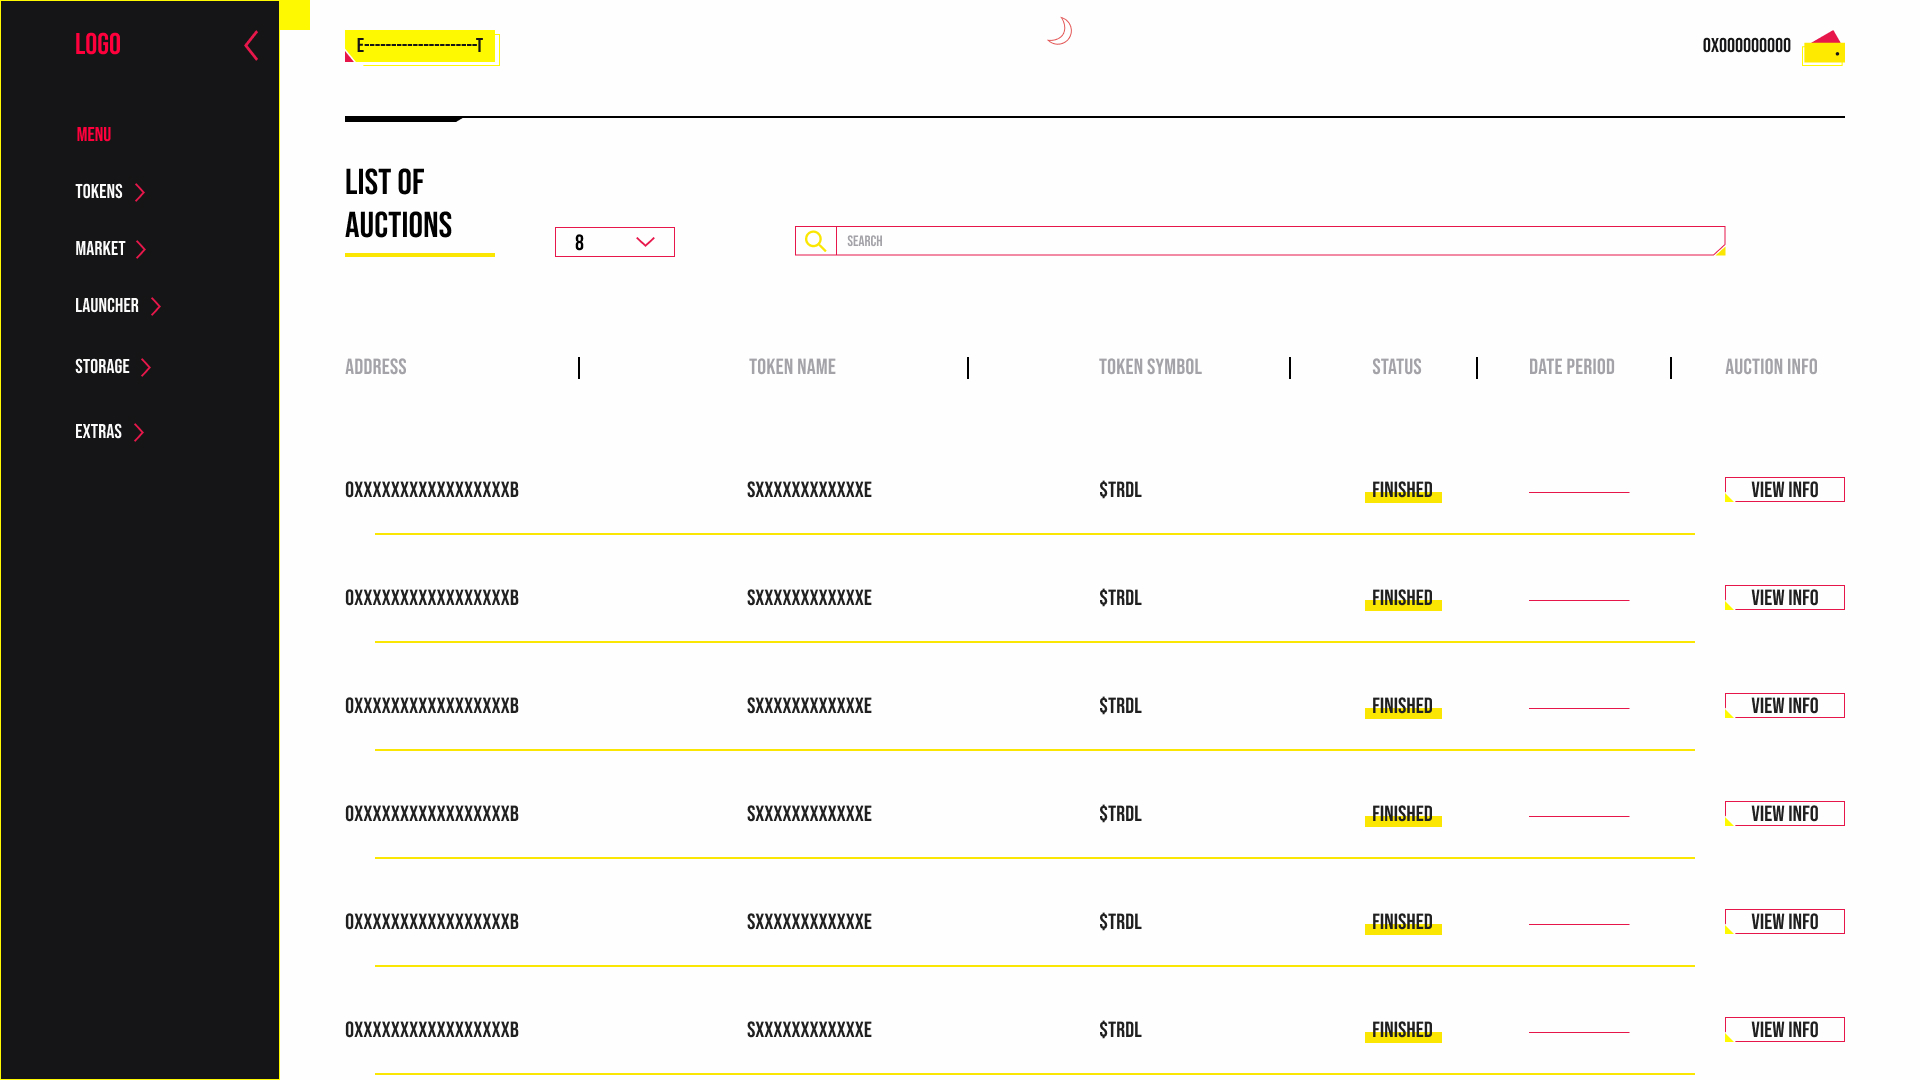Open the Launcher menu item
The height and width of the screenshot is (1080, 1920).
[107, 306]
